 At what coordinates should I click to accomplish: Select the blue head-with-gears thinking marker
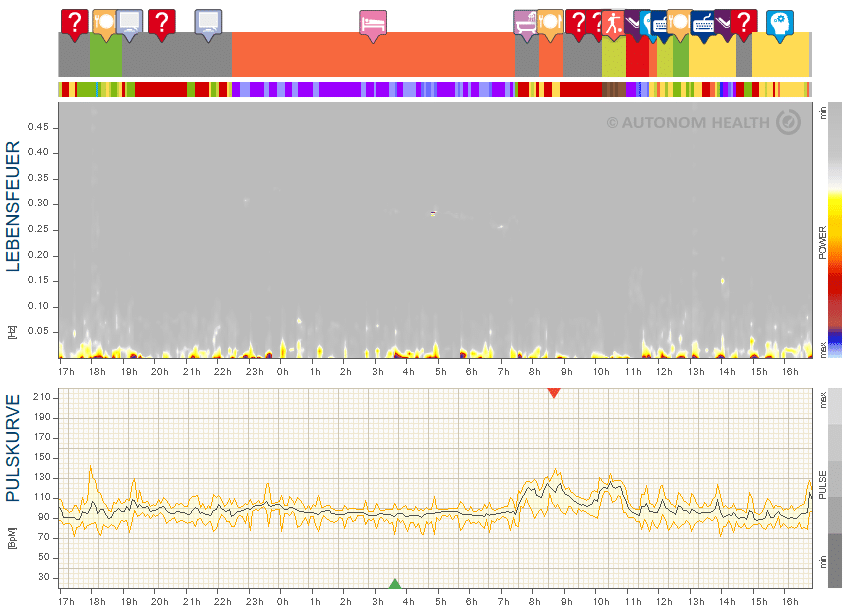(x=780, y=25)
